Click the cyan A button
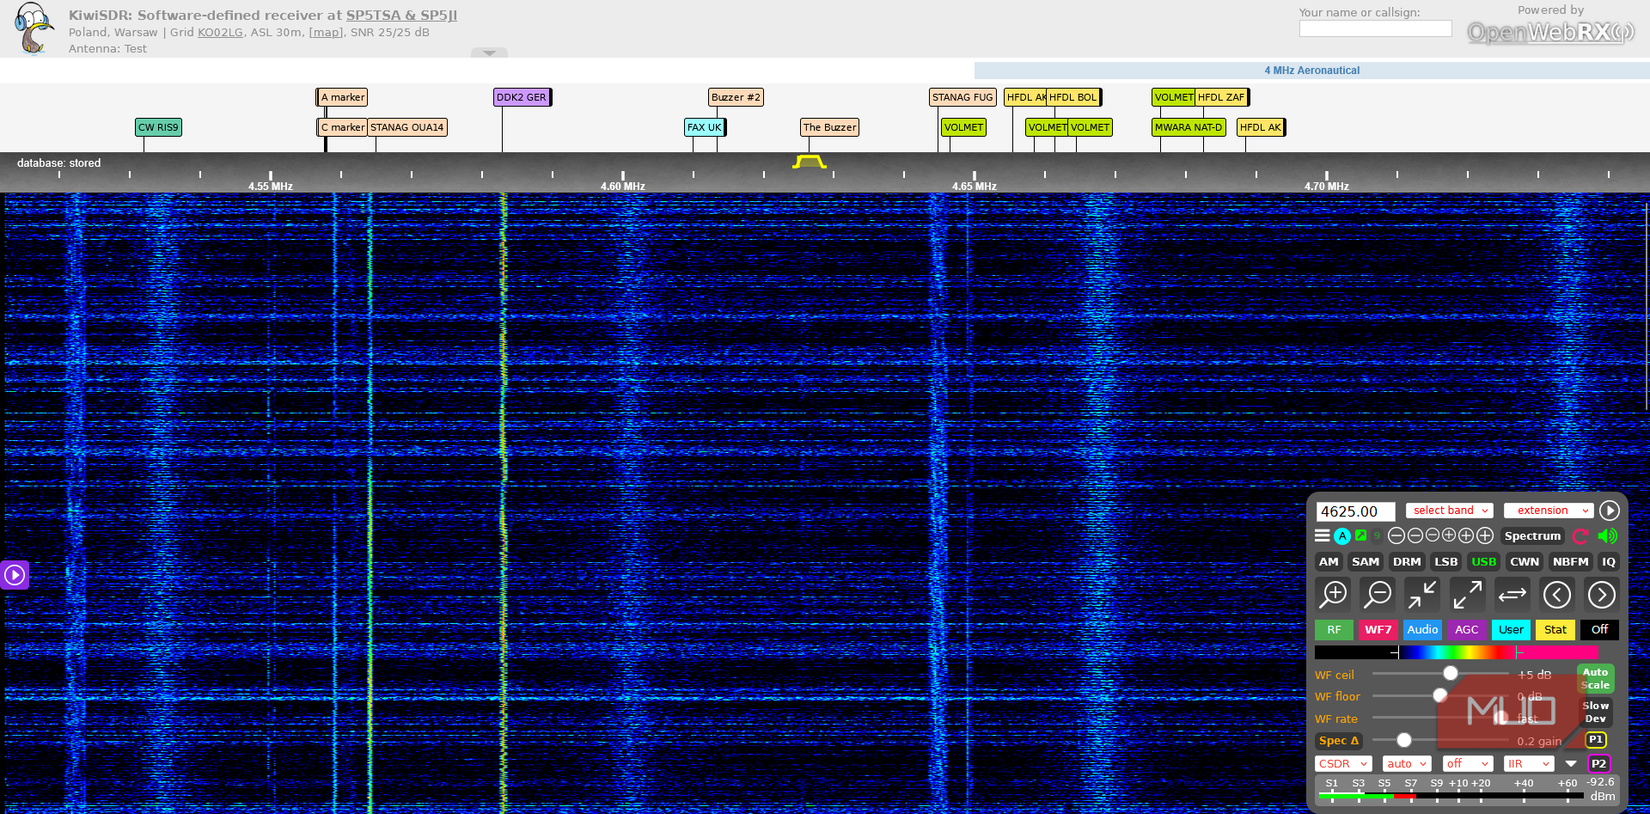 1342,536
